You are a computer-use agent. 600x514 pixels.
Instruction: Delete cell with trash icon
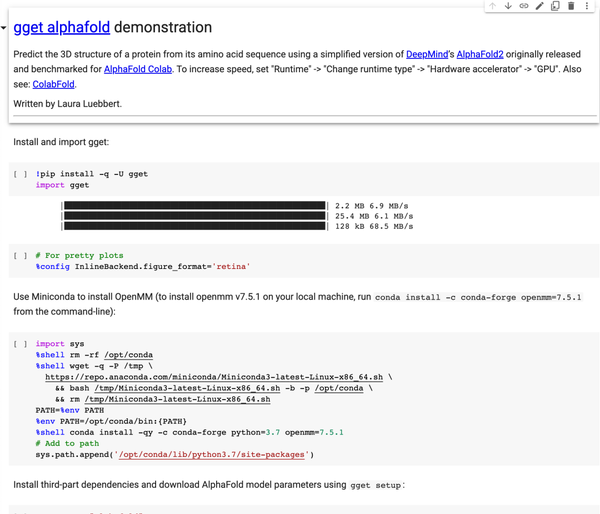click(571, 7)
